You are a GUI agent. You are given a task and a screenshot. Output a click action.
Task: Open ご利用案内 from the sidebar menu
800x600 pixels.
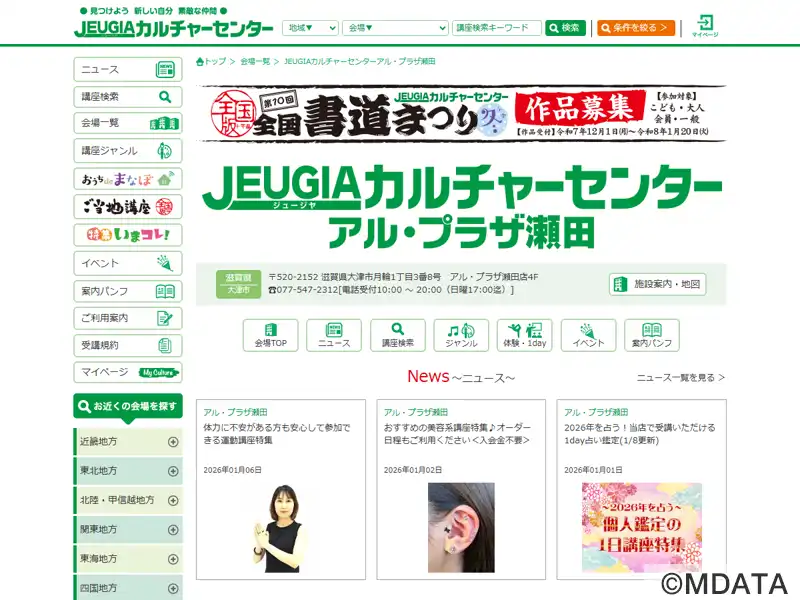pos(128,318)
